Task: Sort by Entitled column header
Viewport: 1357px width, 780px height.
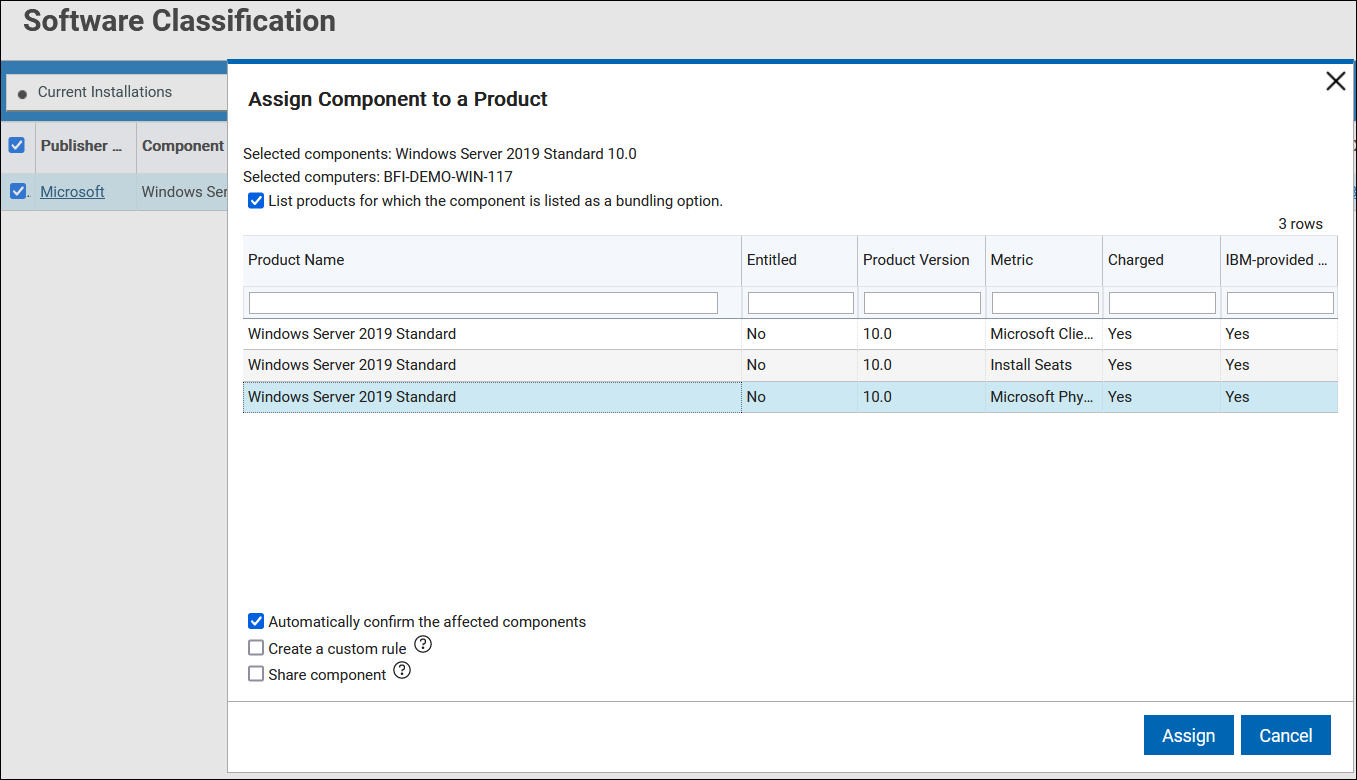Action: [799, 260]
